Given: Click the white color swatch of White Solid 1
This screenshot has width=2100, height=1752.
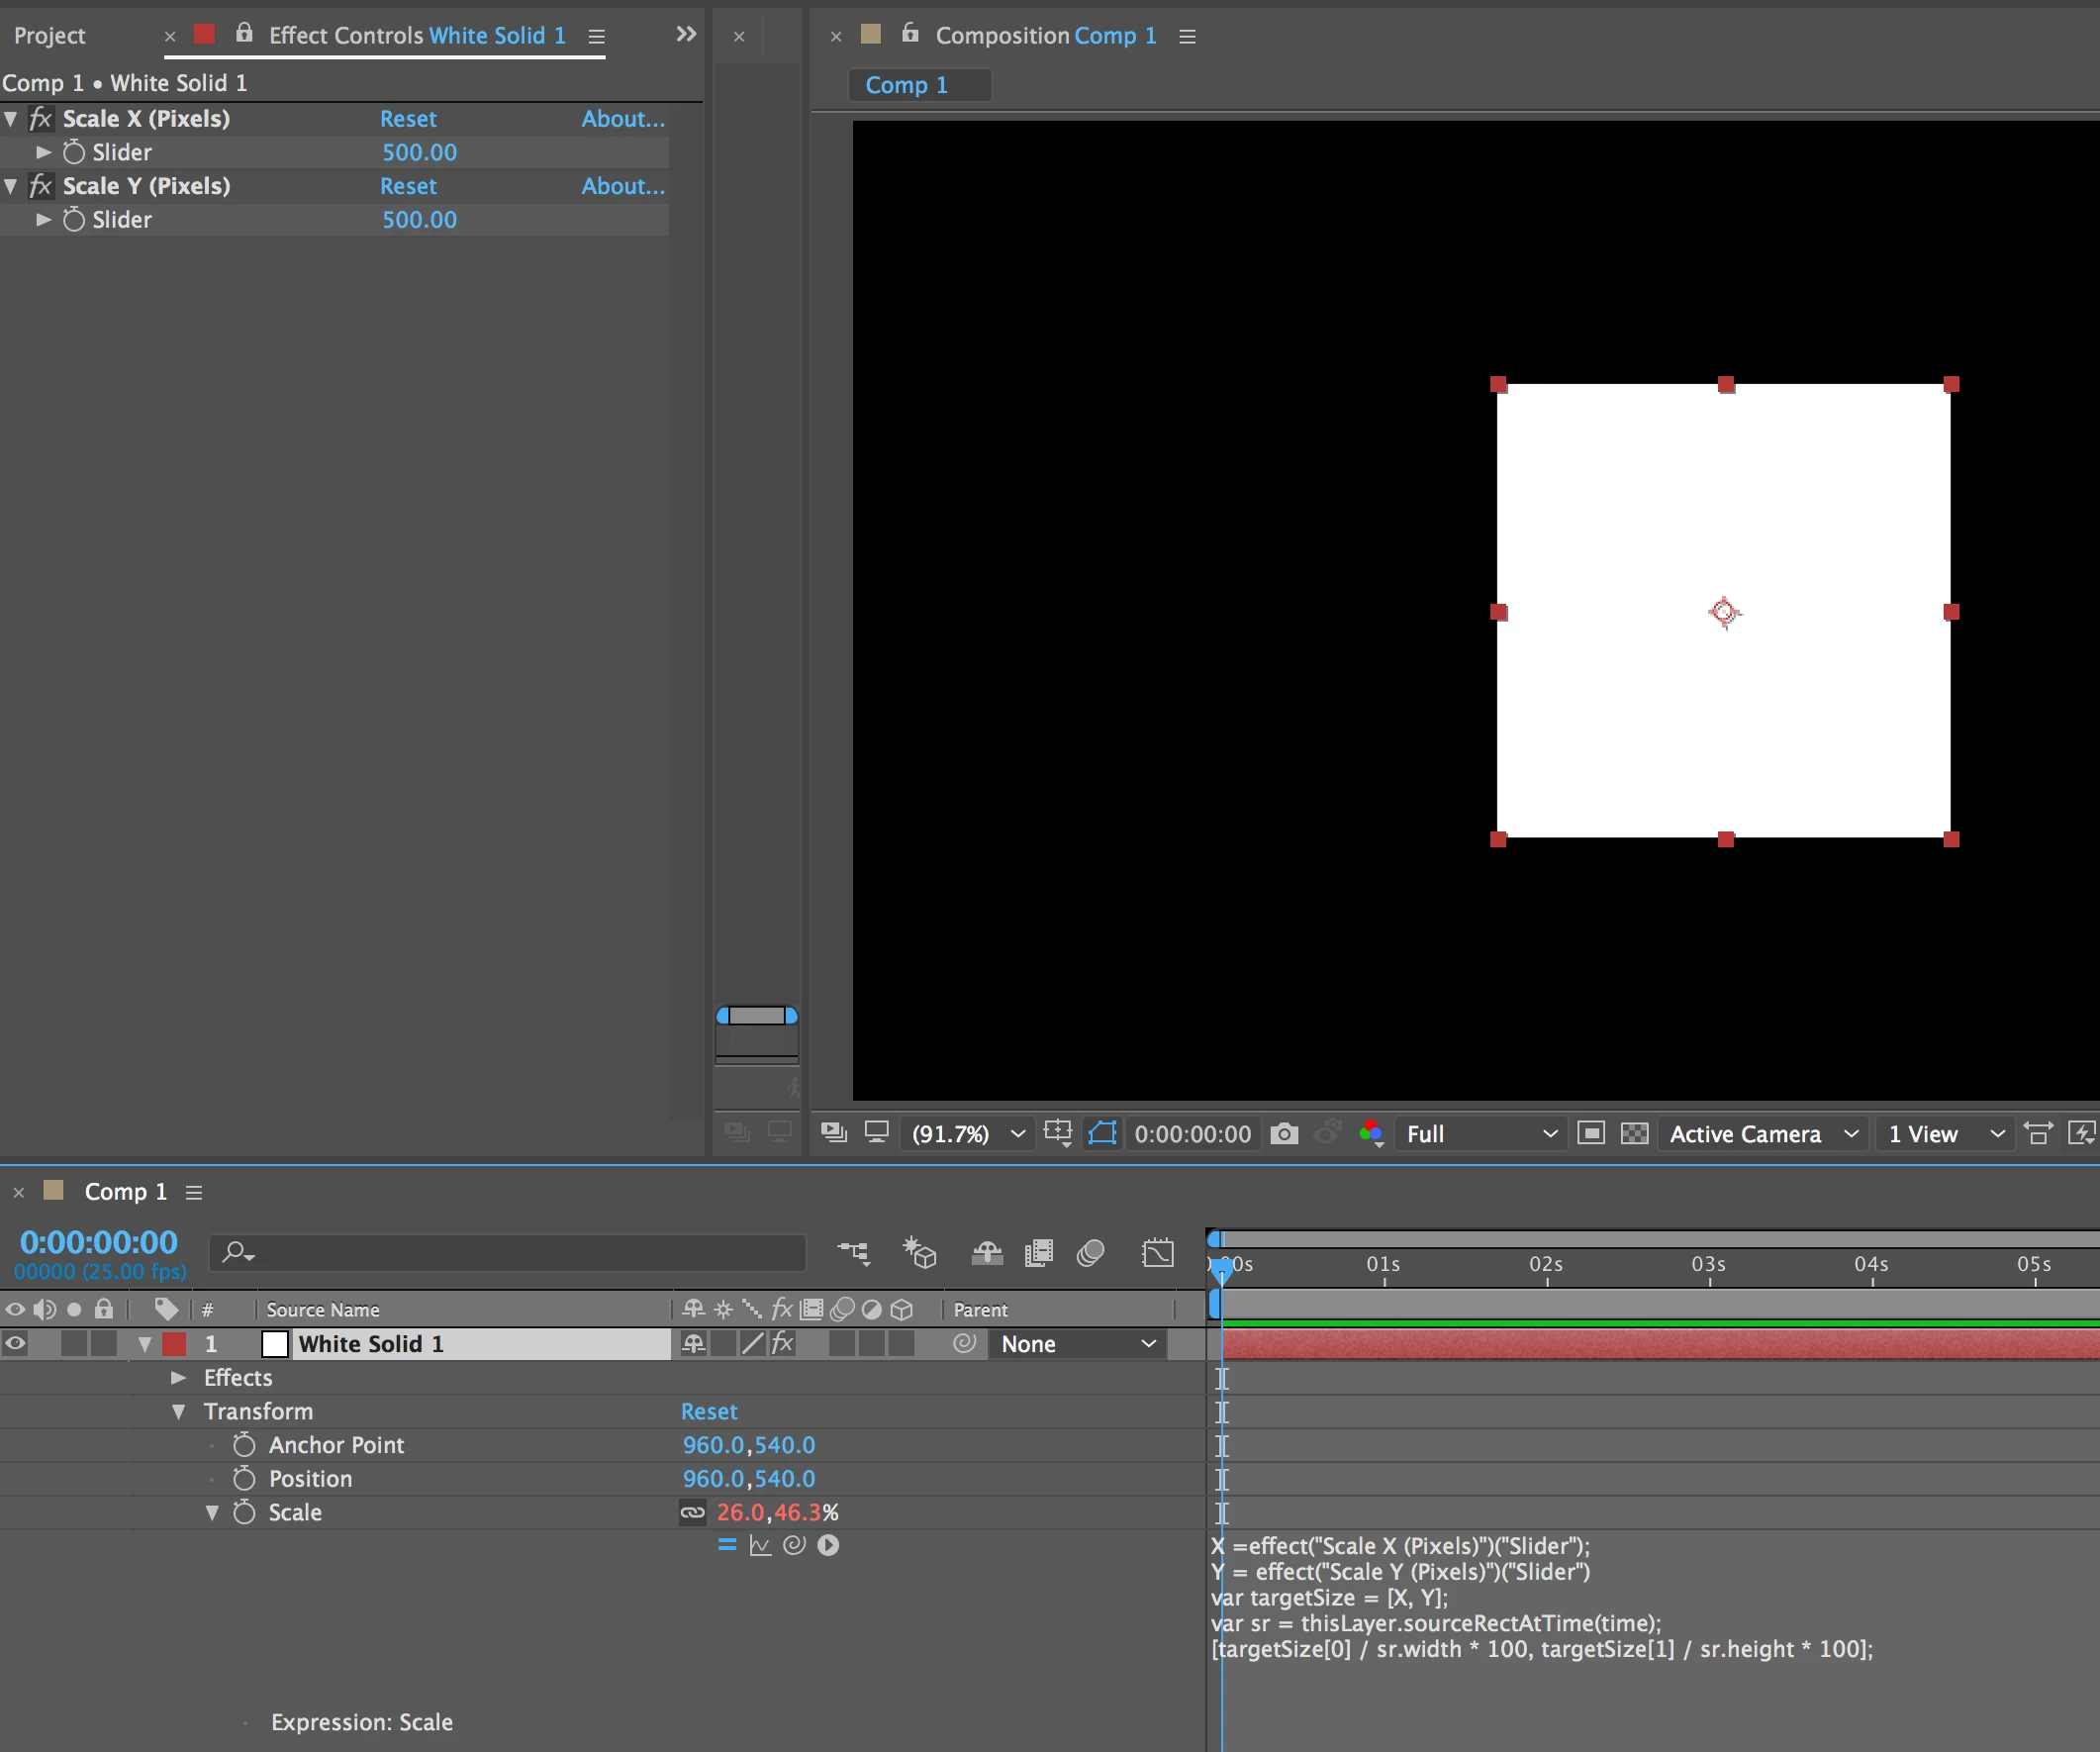Looking at the screenshot, I should [274, 1343].
